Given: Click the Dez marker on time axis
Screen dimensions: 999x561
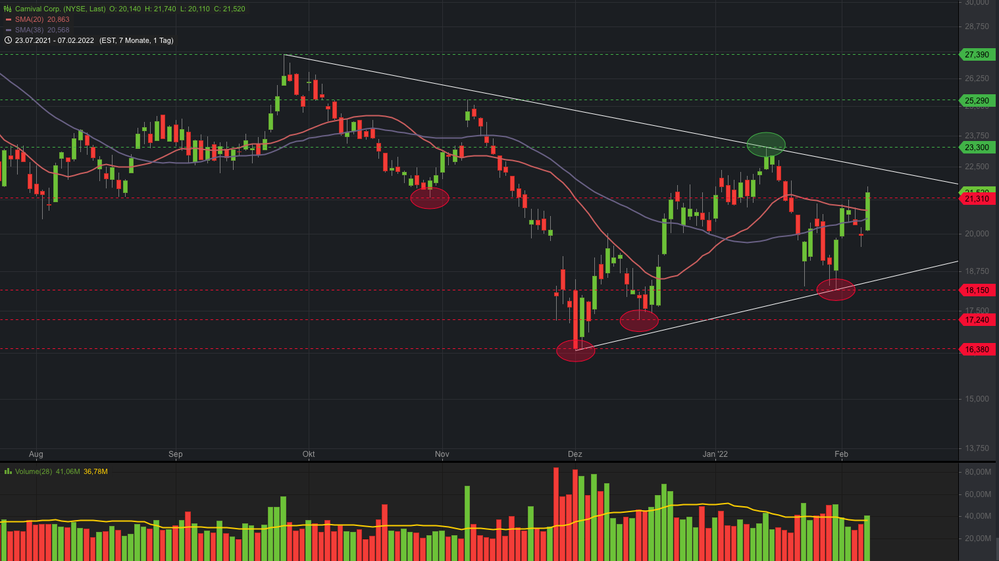Looking at the screenshot, I should click(x=575, y=453).
